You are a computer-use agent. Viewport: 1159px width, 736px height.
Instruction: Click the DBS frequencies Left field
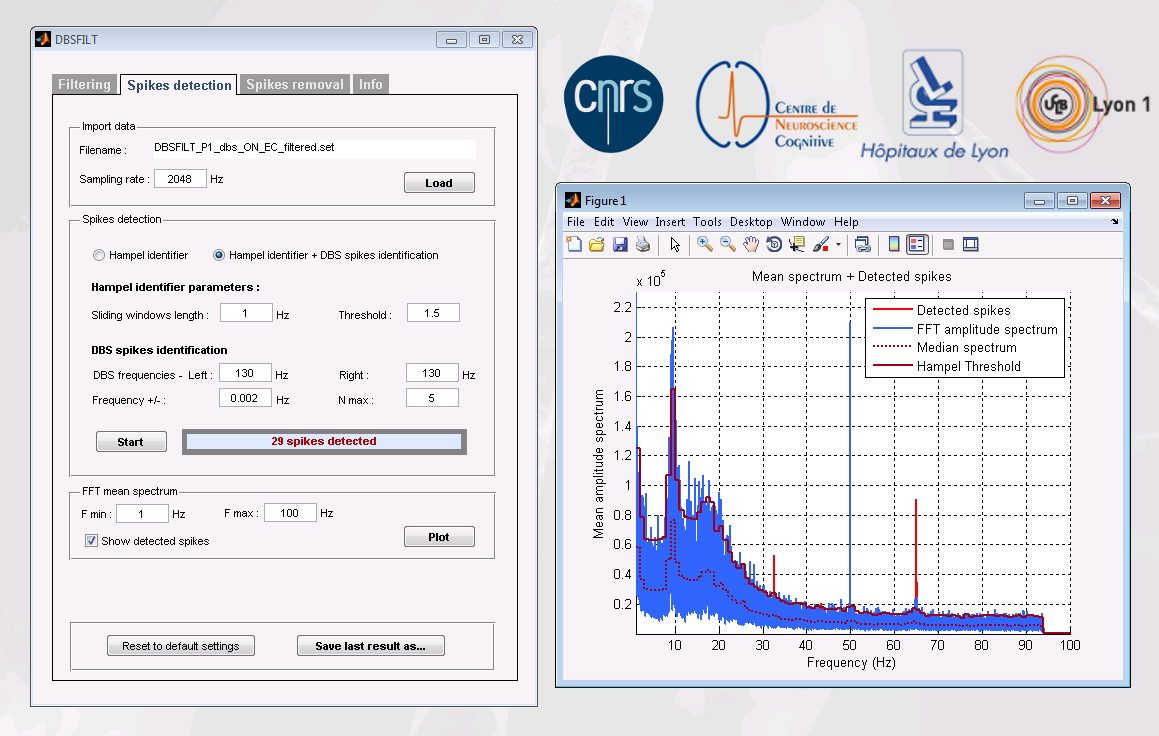tap(245, 373)
